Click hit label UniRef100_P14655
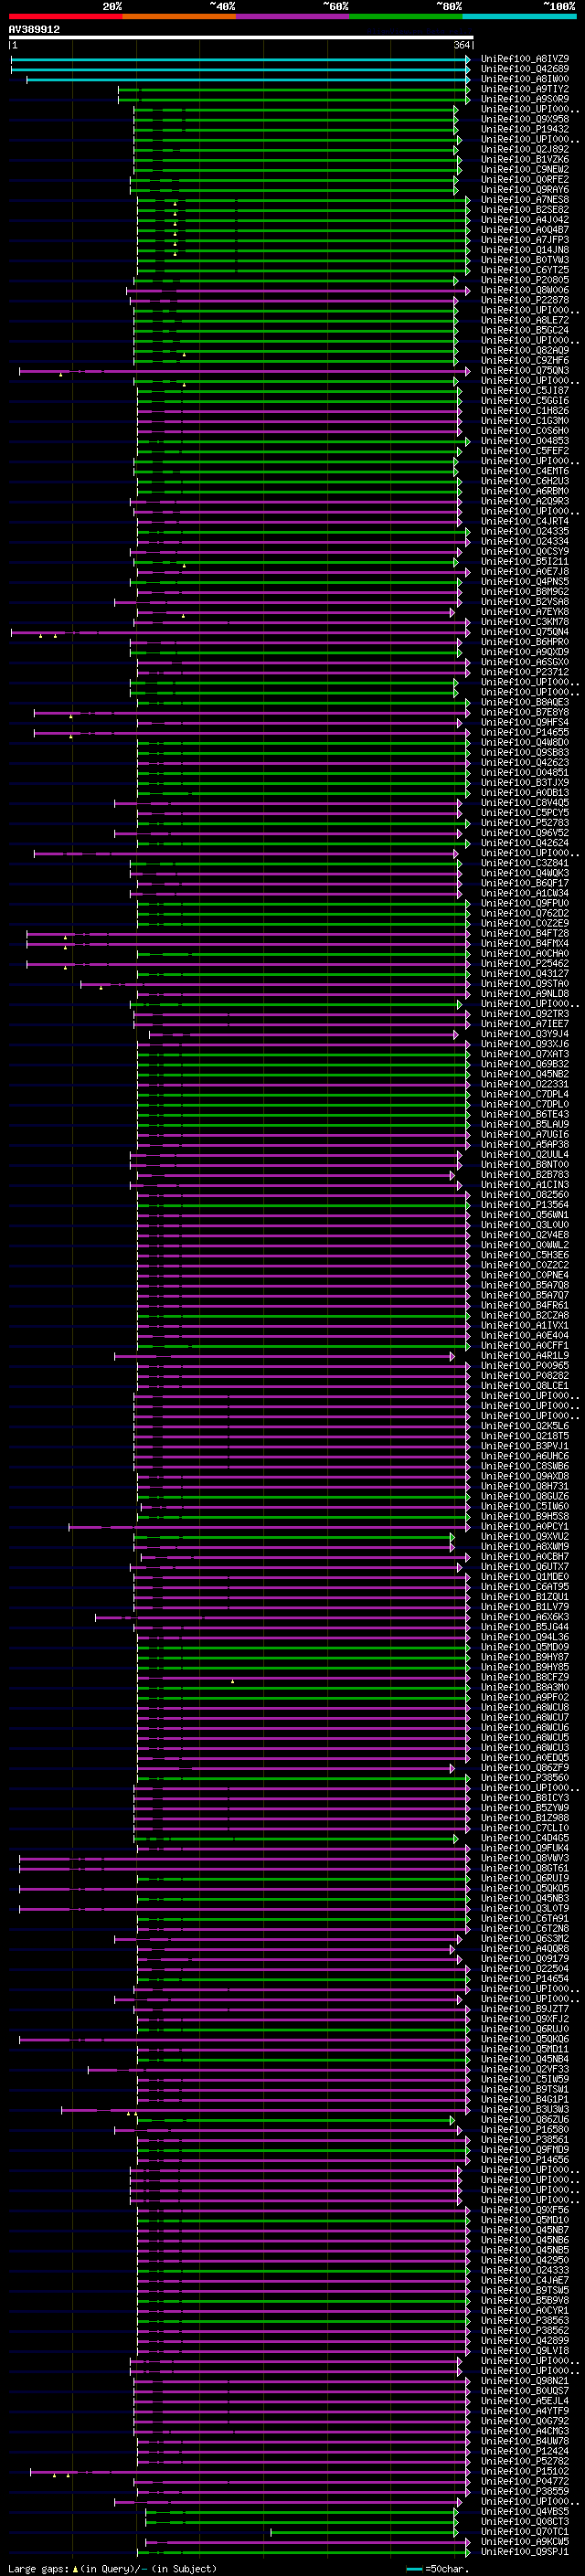 tap(525, 732)
